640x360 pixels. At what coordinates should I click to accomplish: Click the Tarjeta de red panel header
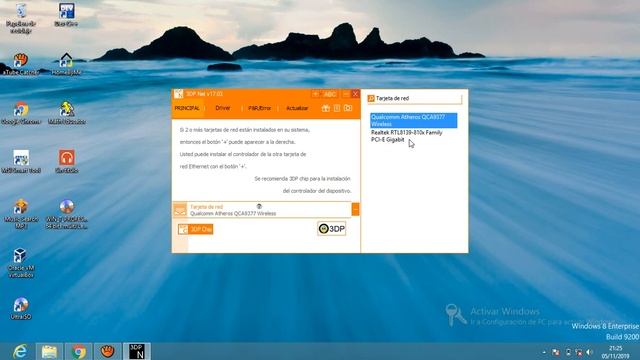(x=414, y=98)
